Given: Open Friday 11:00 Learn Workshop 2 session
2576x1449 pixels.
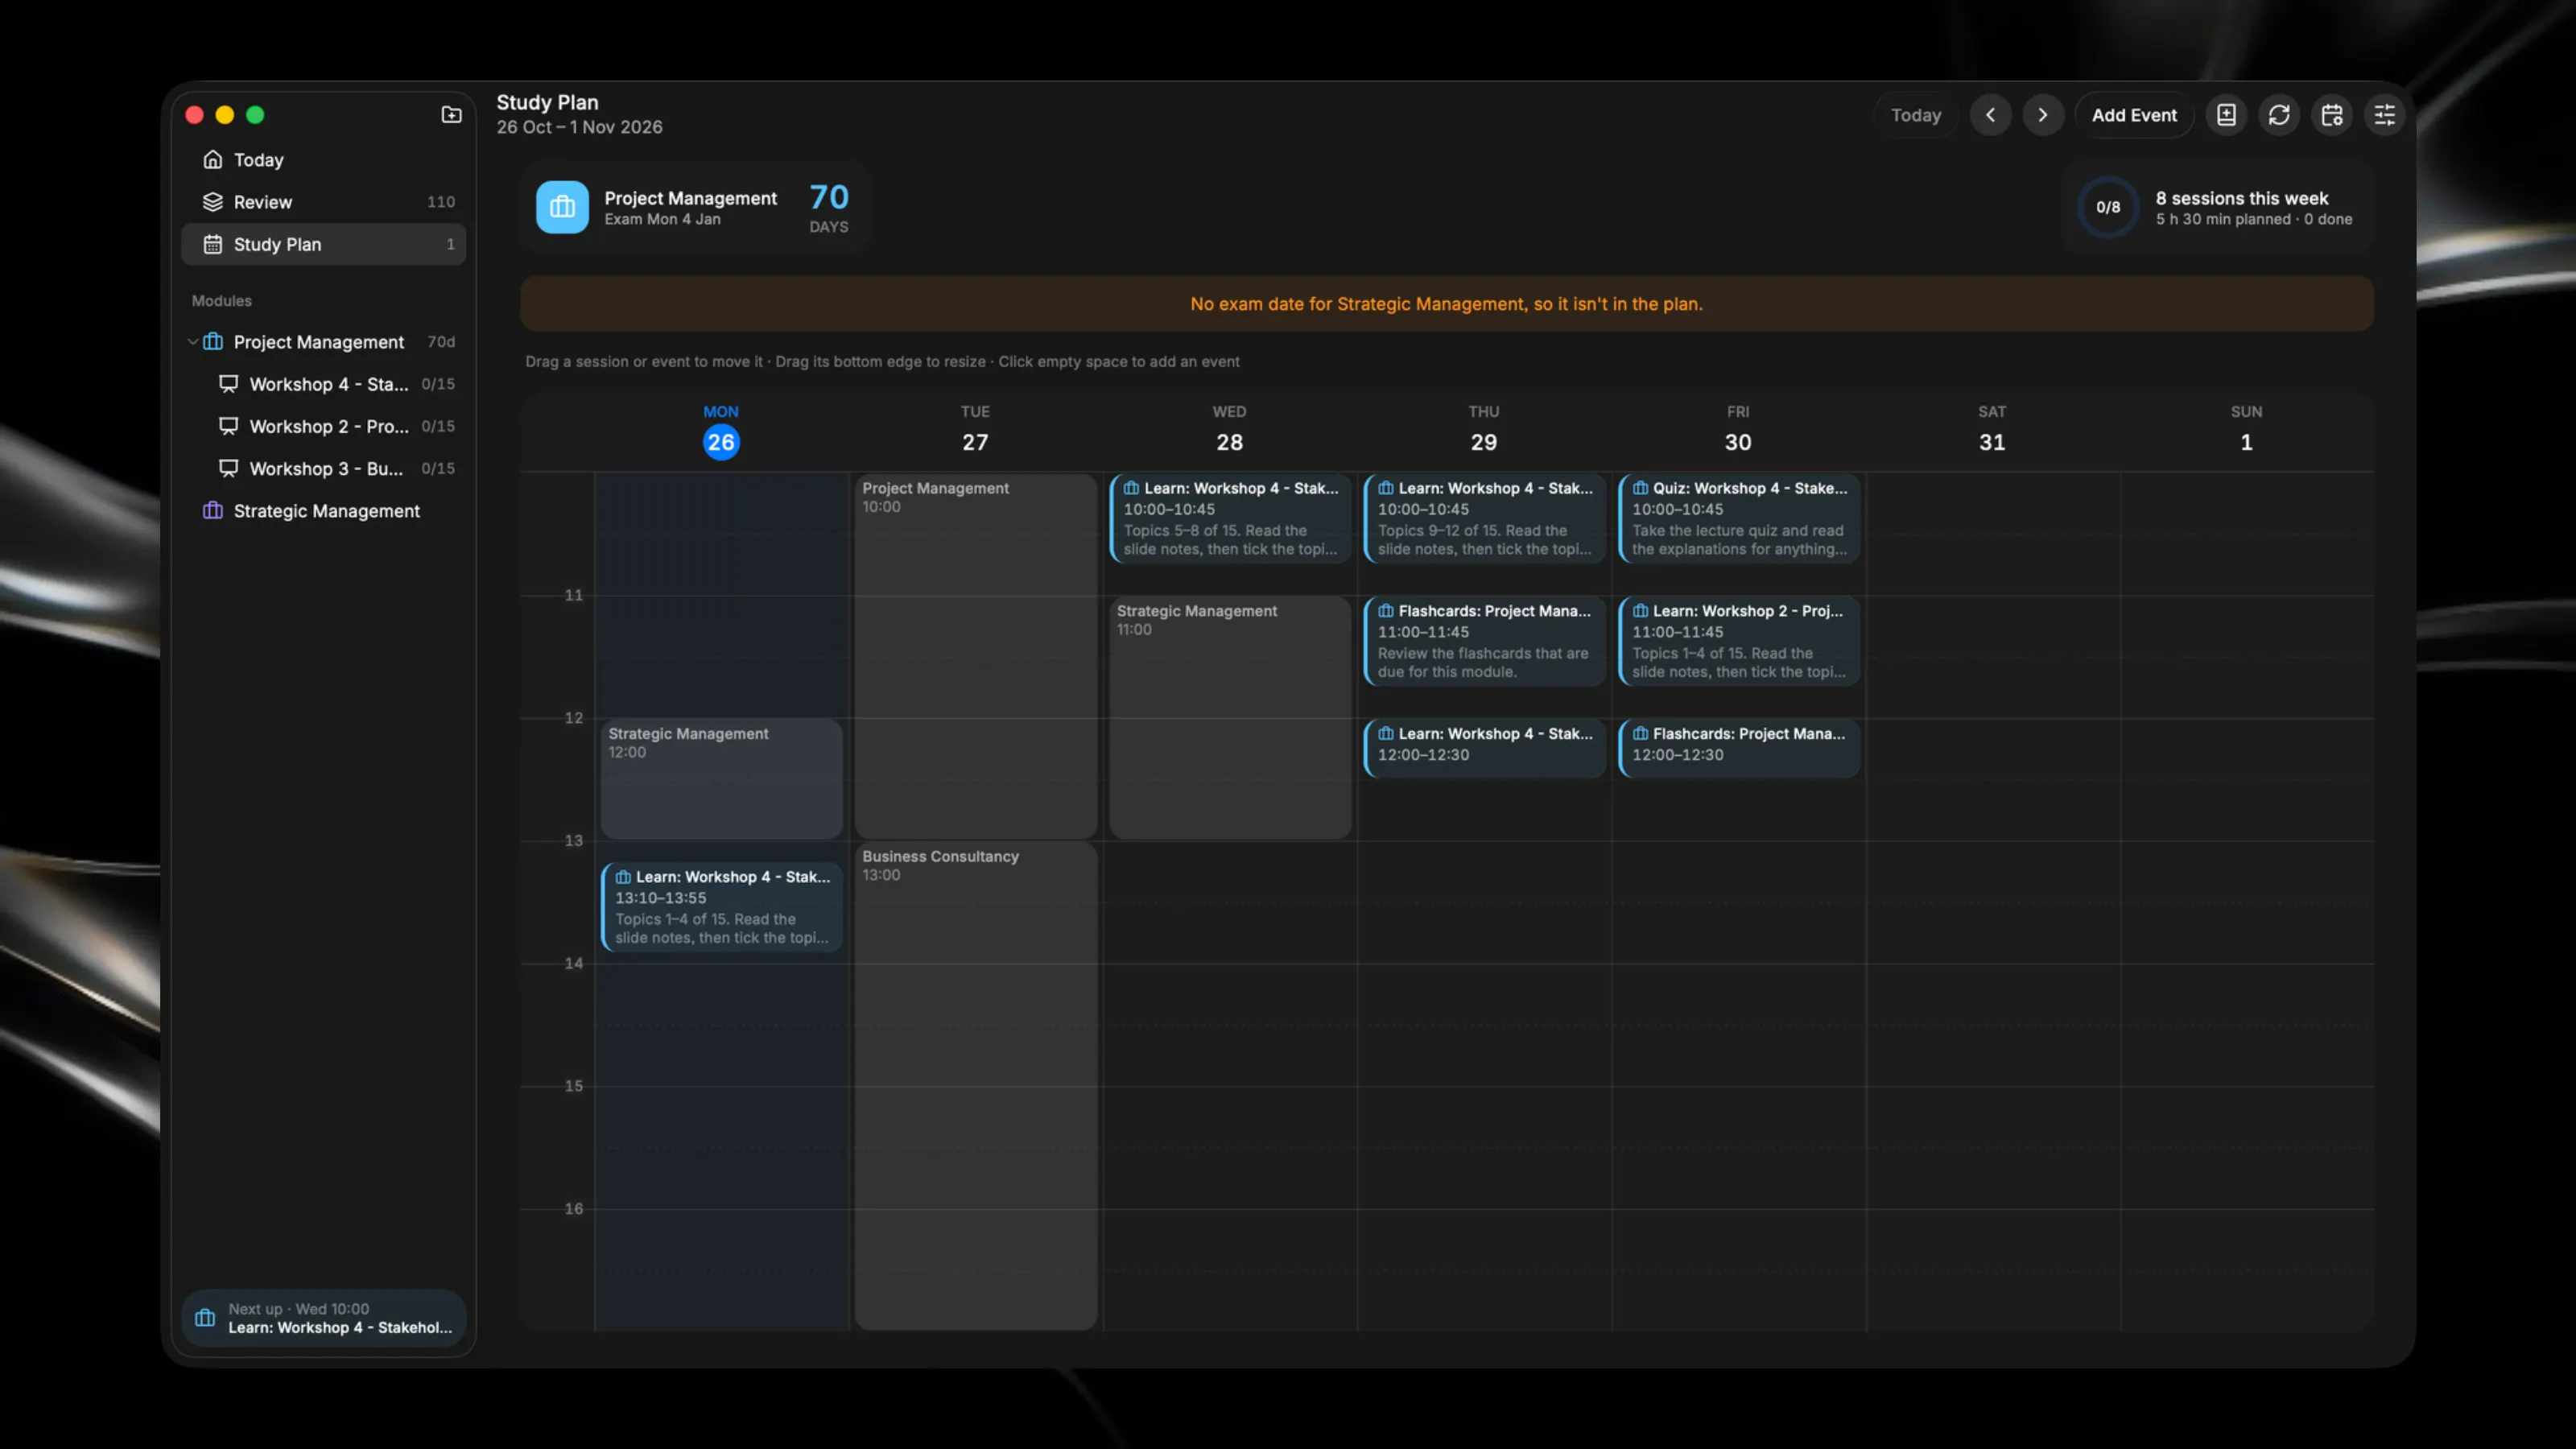Looking at the screenshot, I should tap(1740, 641).
